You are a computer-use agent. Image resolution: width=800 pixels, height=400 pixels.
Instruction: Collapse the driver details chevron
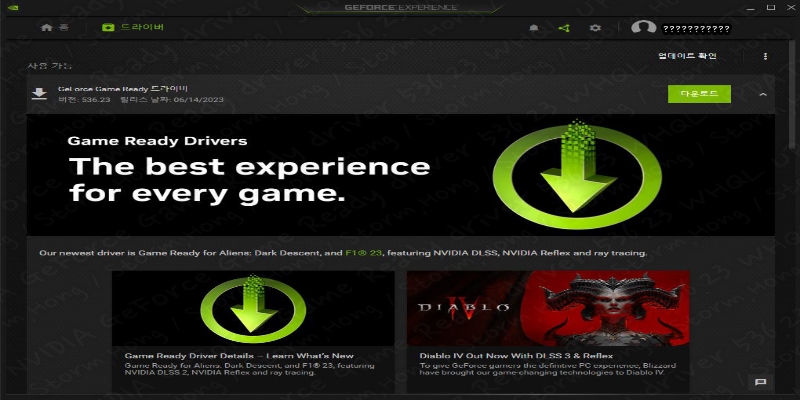click(763, 94)
